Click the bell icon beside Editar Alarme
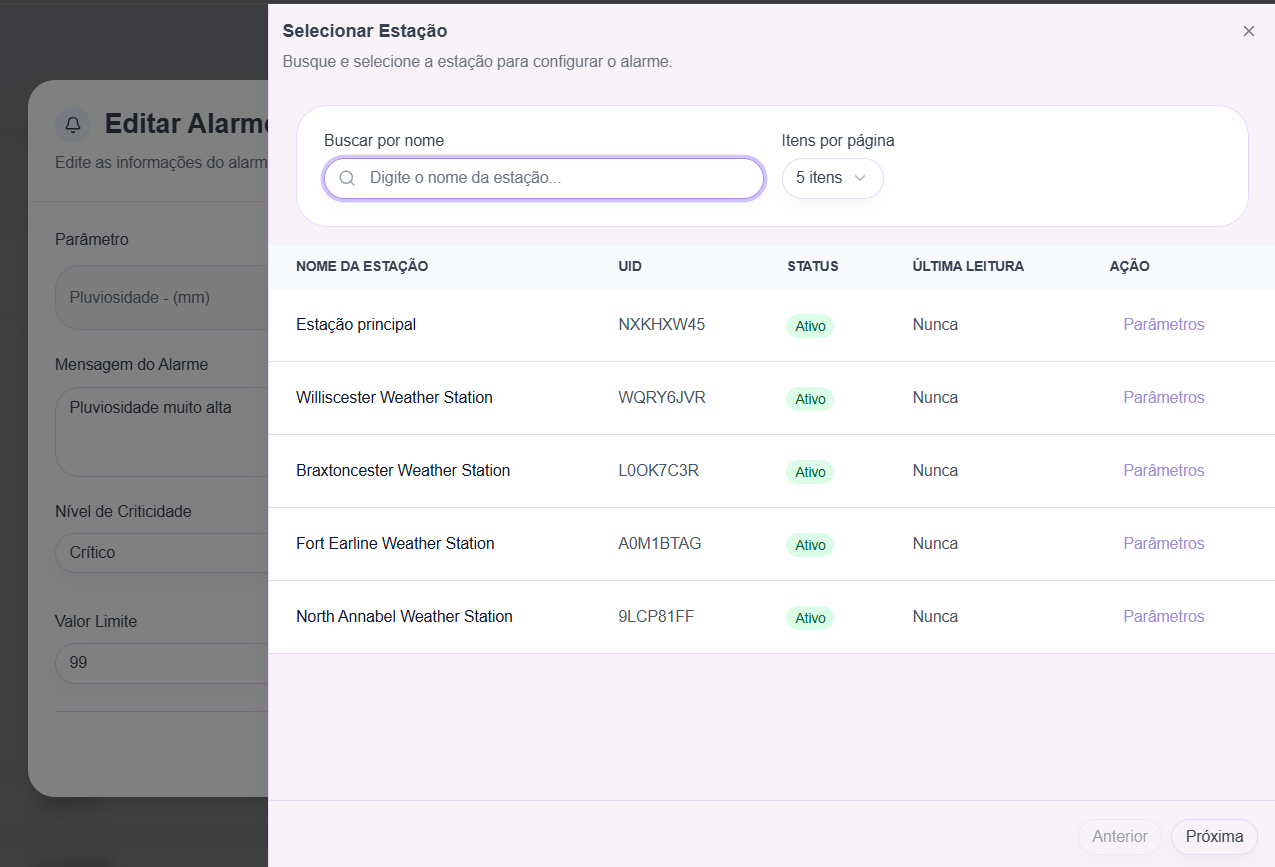This screenshot has height=867, width=1275. tap(73, 124)
